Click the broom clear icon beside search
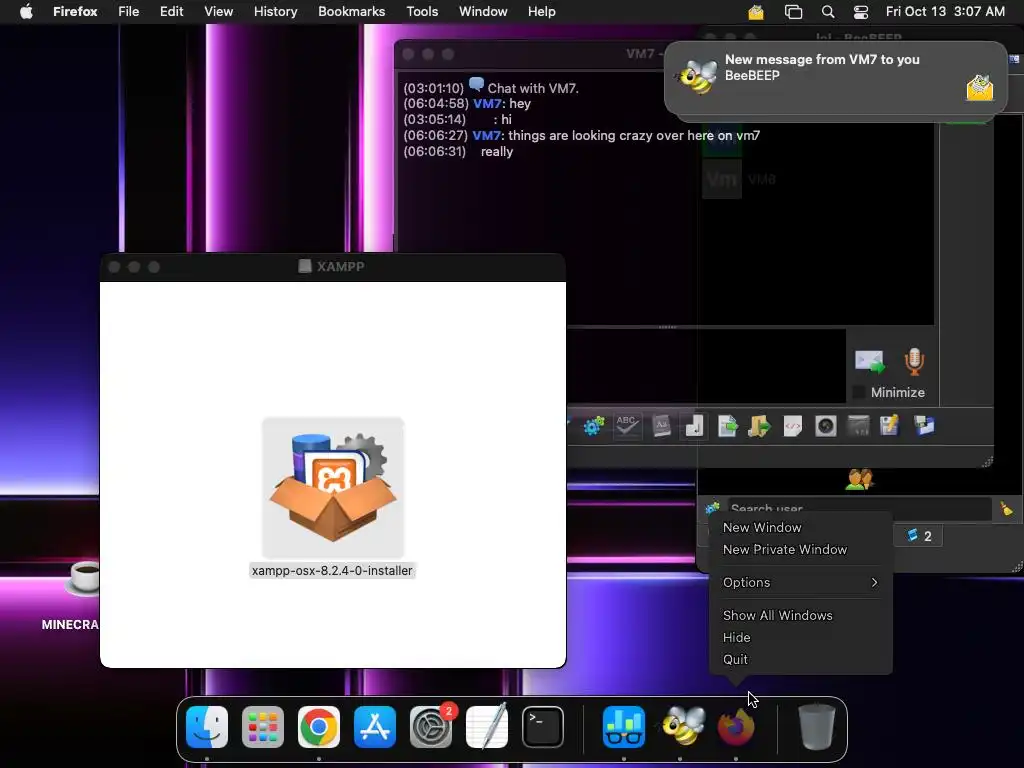Image resolution: width=1024 pixels, height=768 pixels. (1006, 508)
